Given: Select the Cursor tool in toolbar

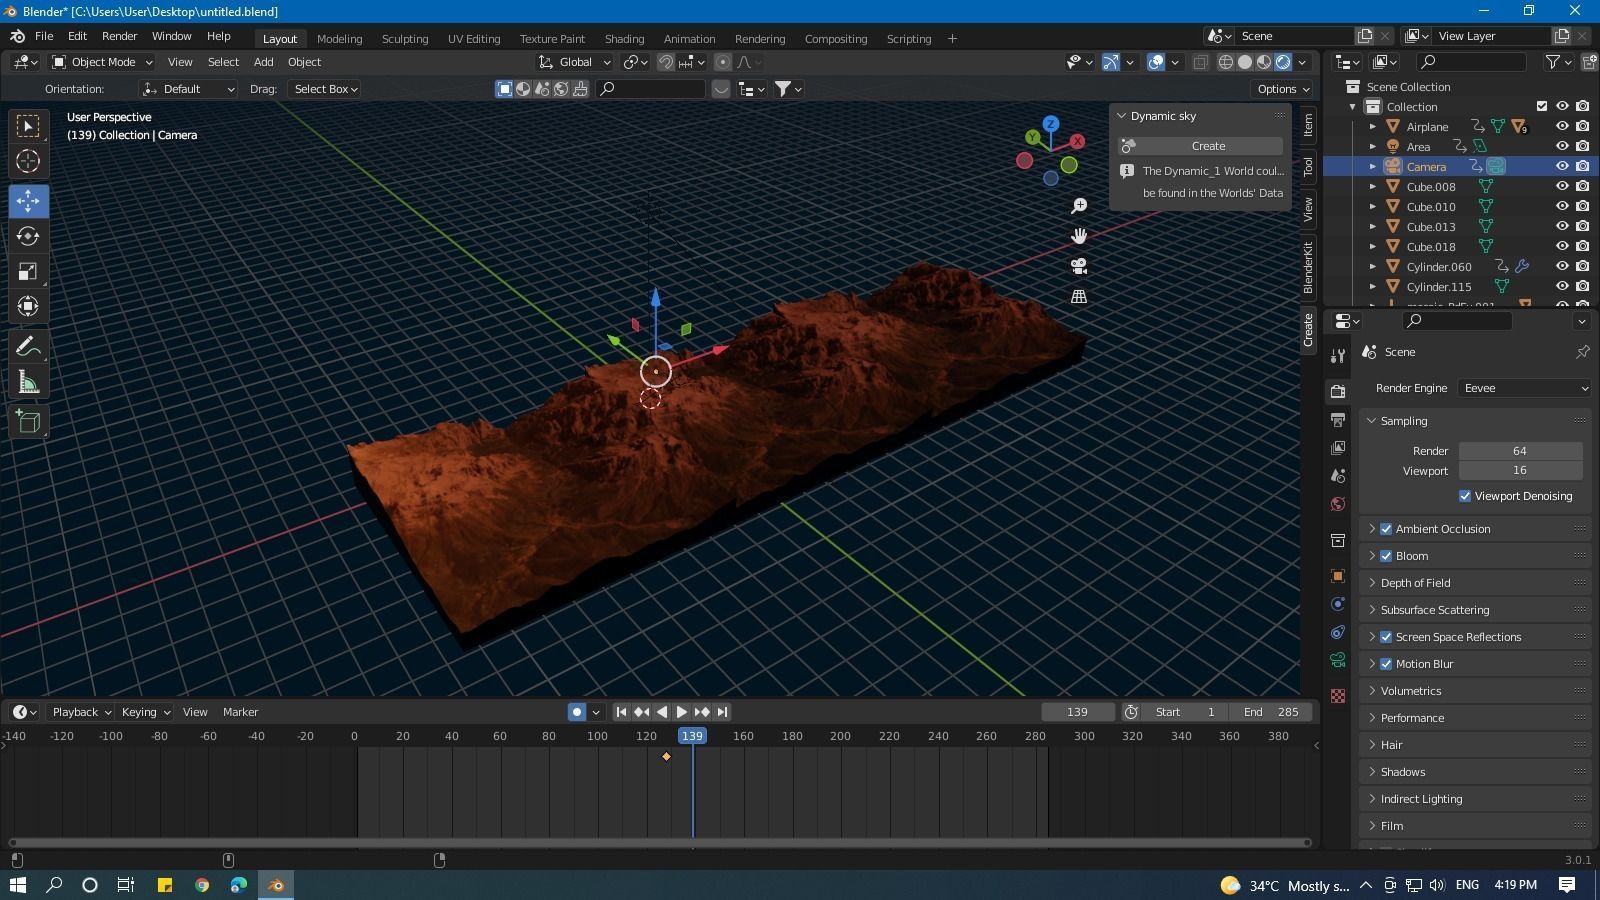Looking at the screenshot, I should [x=28, y=161].
